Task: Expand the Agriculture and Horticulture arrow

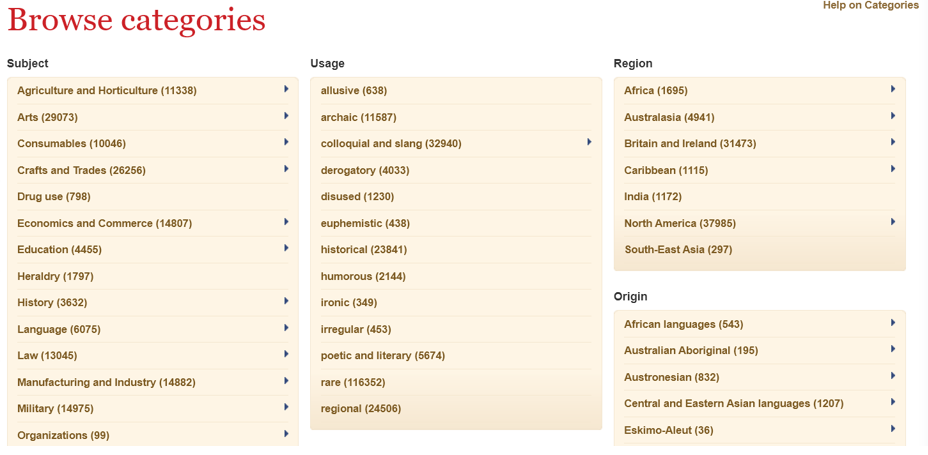Action: 286,89
